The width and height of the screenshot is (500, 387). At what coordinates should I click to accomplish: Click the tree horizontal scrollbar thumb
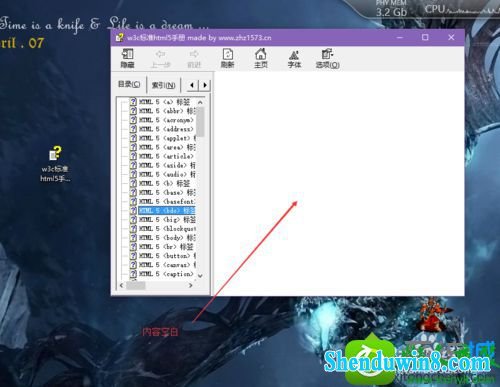[136, 285]
